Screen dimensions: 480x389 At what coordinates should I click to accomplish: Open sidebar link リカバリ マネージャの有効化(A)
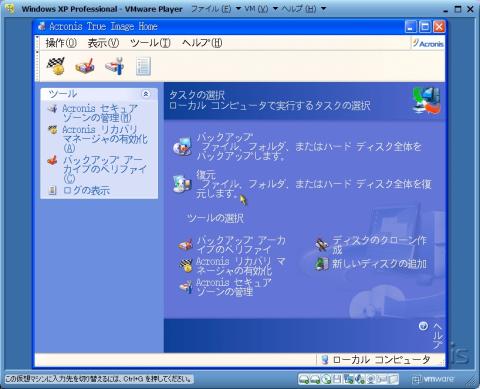105,138
